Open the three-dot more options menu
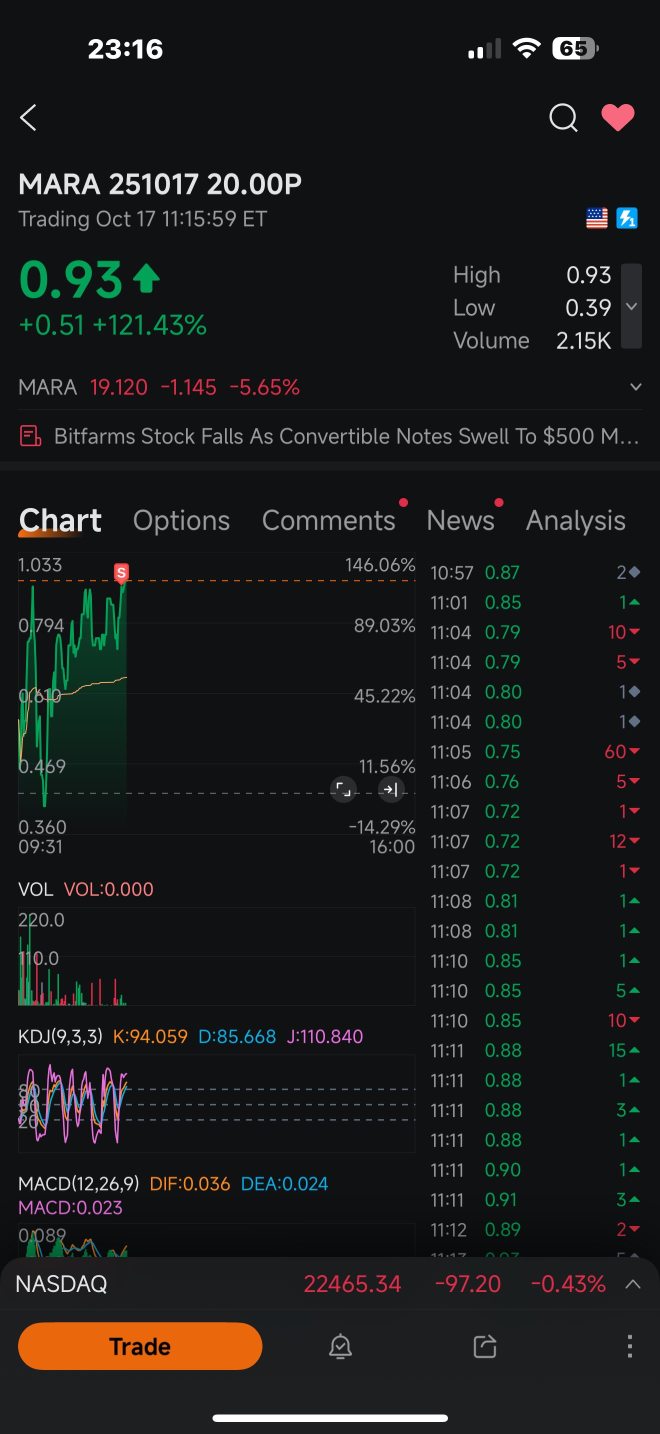Screen dimensions: 660x1434 (x=629, y=1347)
